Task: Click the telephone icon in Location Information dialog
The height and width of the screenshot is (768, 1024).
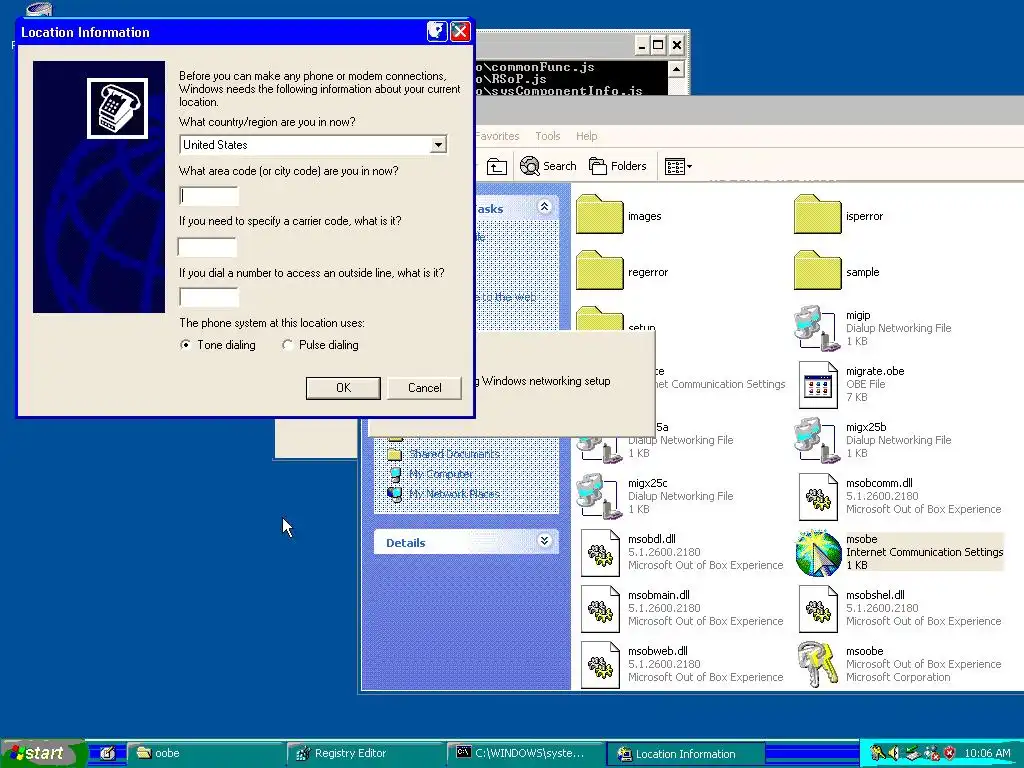Action: pos(118,108)
